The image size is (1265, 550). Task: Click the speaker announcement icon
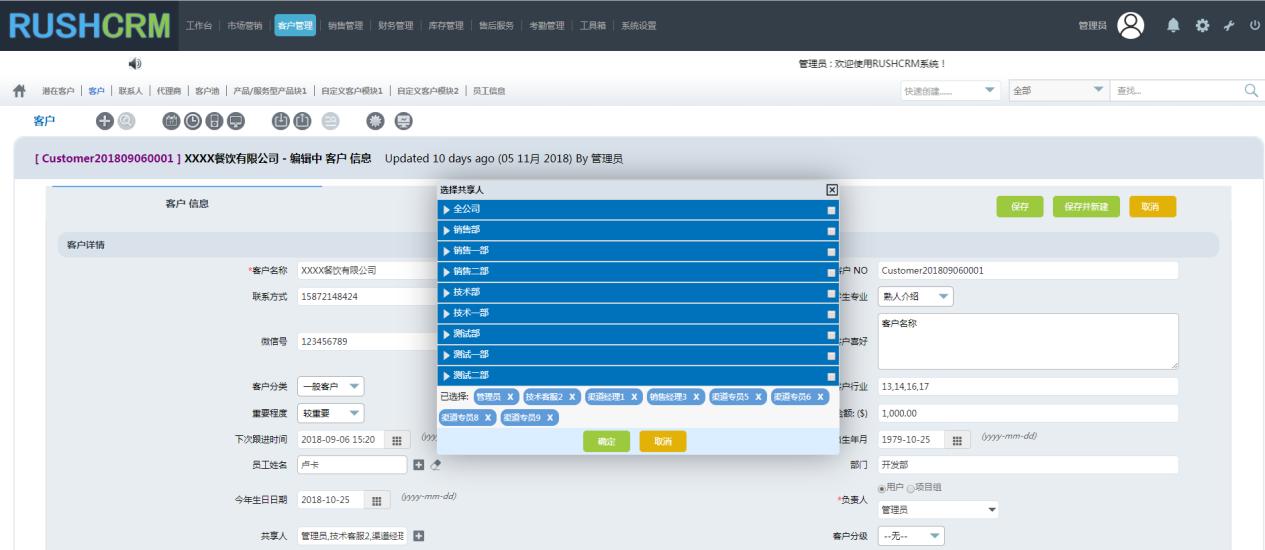(134, 64)
